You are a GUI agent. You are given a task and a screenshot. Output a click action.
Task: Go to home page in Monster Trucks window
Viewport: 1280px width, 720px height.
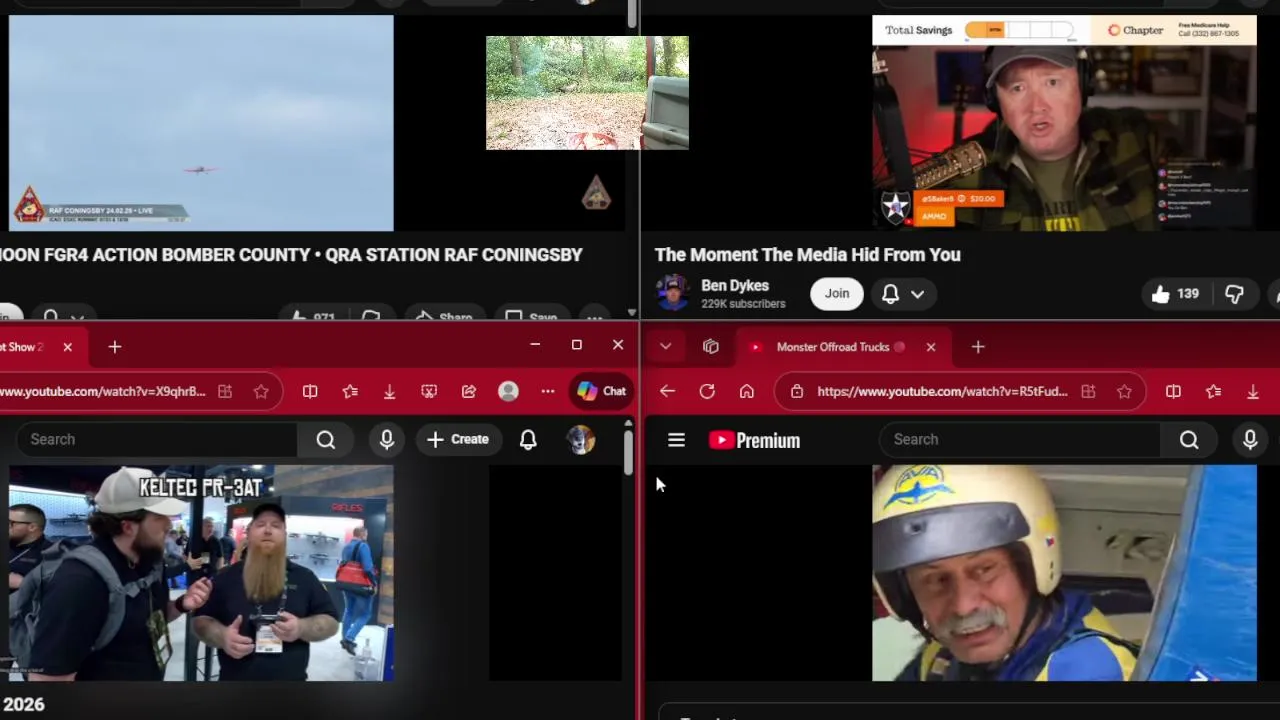[747, 392]
